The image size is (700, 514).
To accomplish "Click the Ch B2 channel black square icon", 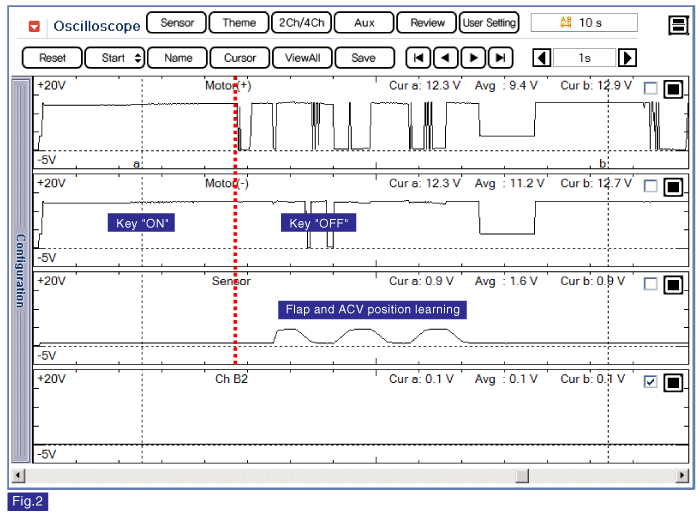I will [x=673, y=383].
